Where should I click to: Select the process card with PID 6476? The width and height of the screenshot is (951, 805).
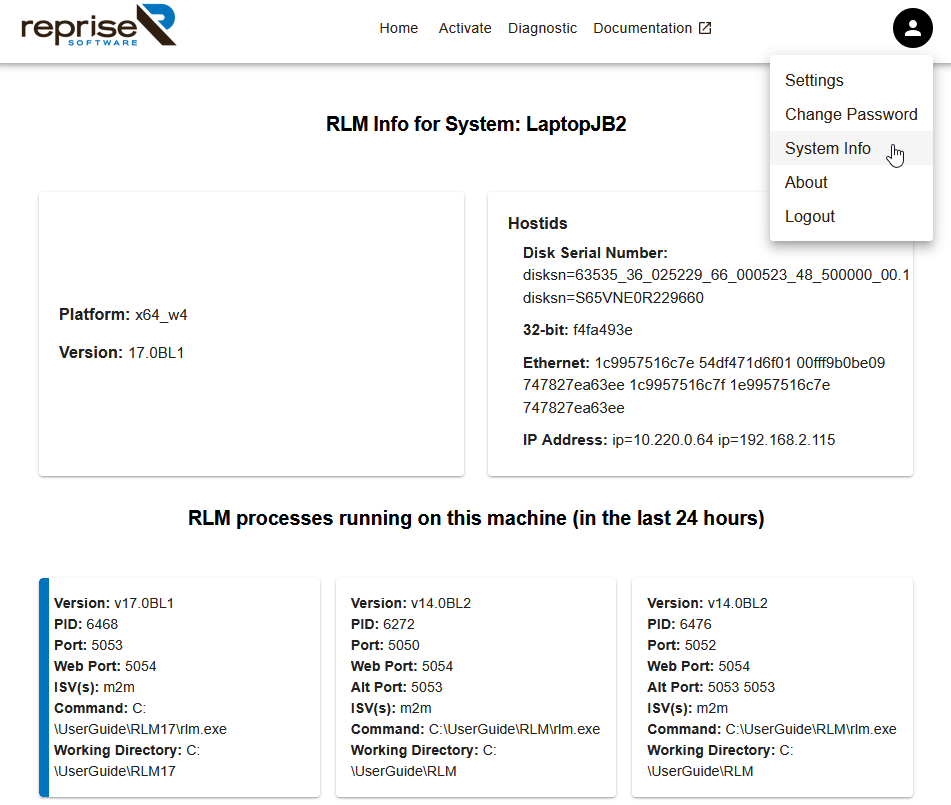772,687
